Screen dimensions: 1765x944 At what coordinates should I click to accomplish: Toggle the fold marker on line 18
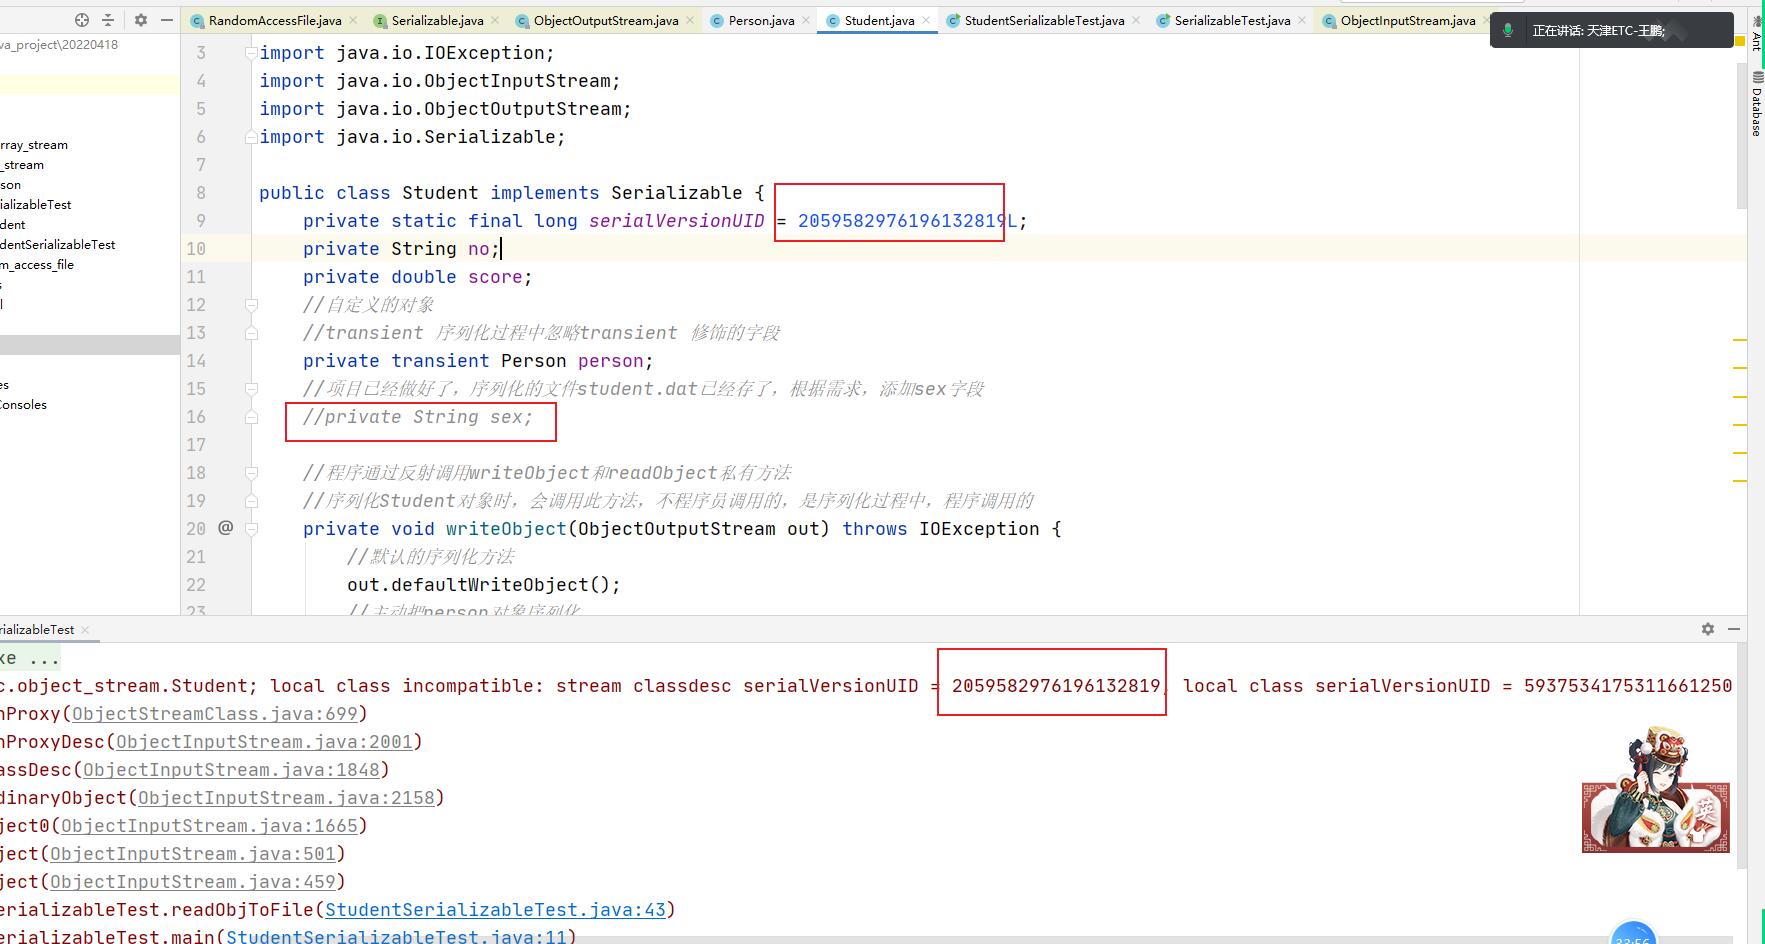[252, 473]
